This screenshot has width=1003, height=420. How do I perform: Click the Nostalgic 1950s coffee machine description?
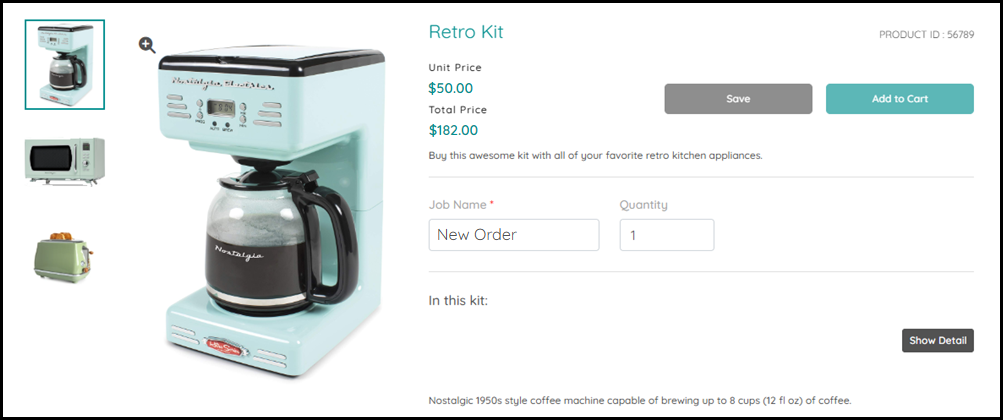640,401
